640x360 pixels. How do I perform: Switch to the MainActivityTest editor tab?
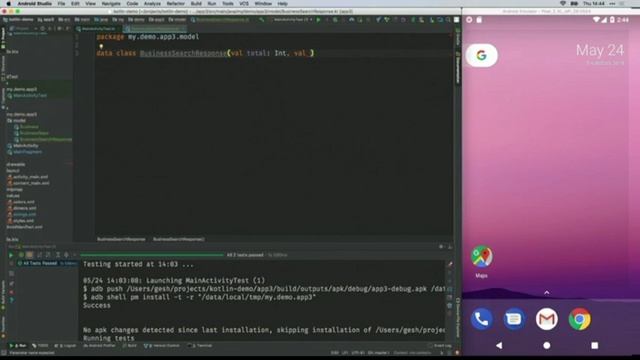[98, 29]
